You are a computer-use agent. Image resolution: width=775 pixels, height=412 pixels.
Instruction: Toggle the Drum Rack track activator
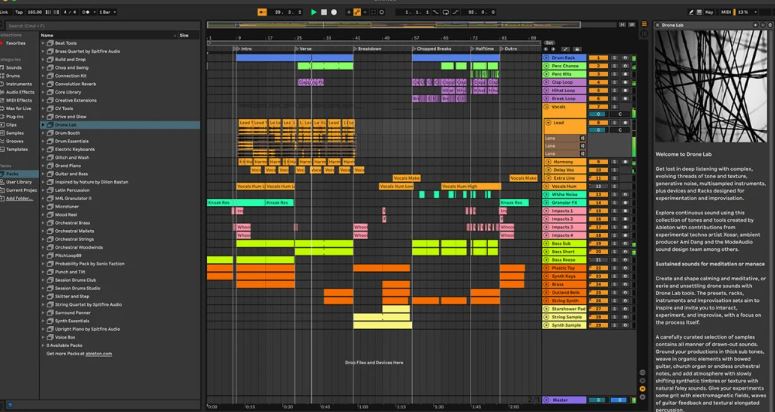pyautogui.click(x=598, y=58)
